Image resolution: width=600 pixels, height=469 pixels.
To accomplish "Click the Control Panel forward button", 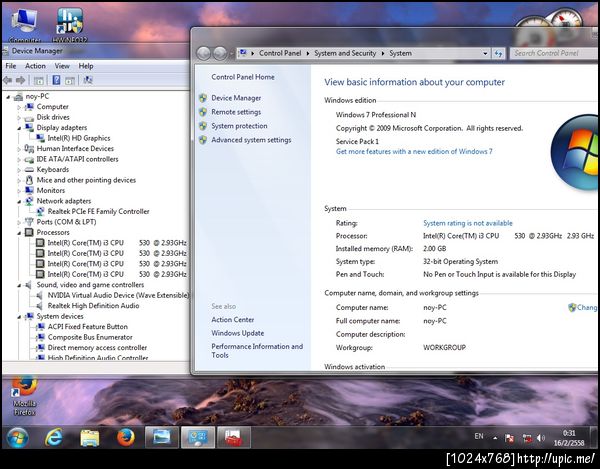I will pyautogui.click(x=220, y=54).
